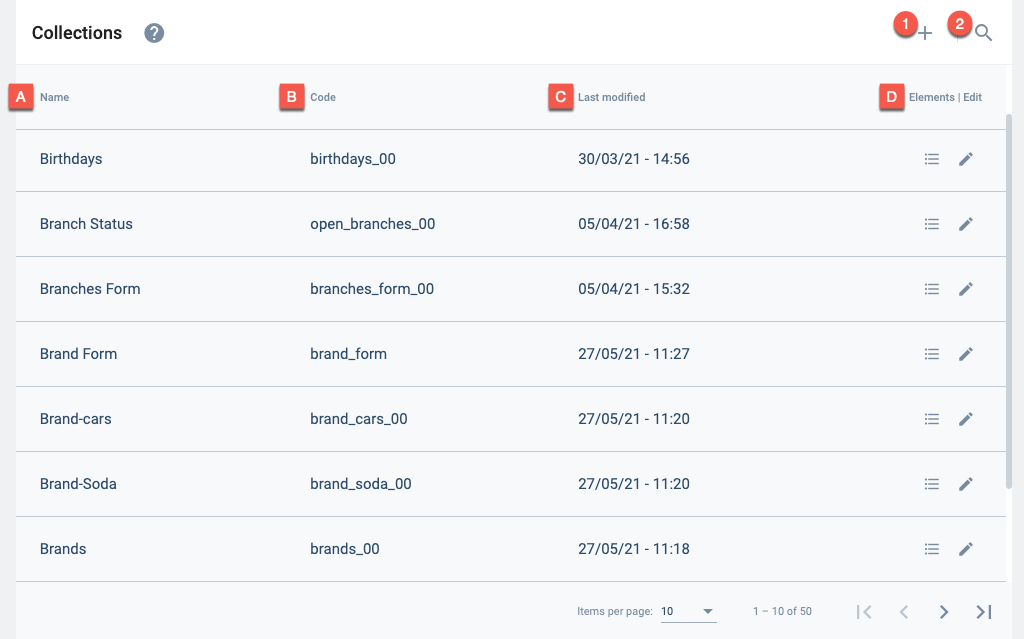The width and height of the screenshot is (1024, 639).
Task: Click the brands_00 code cell
Action: pyautogui.click(x=345, y=549)
